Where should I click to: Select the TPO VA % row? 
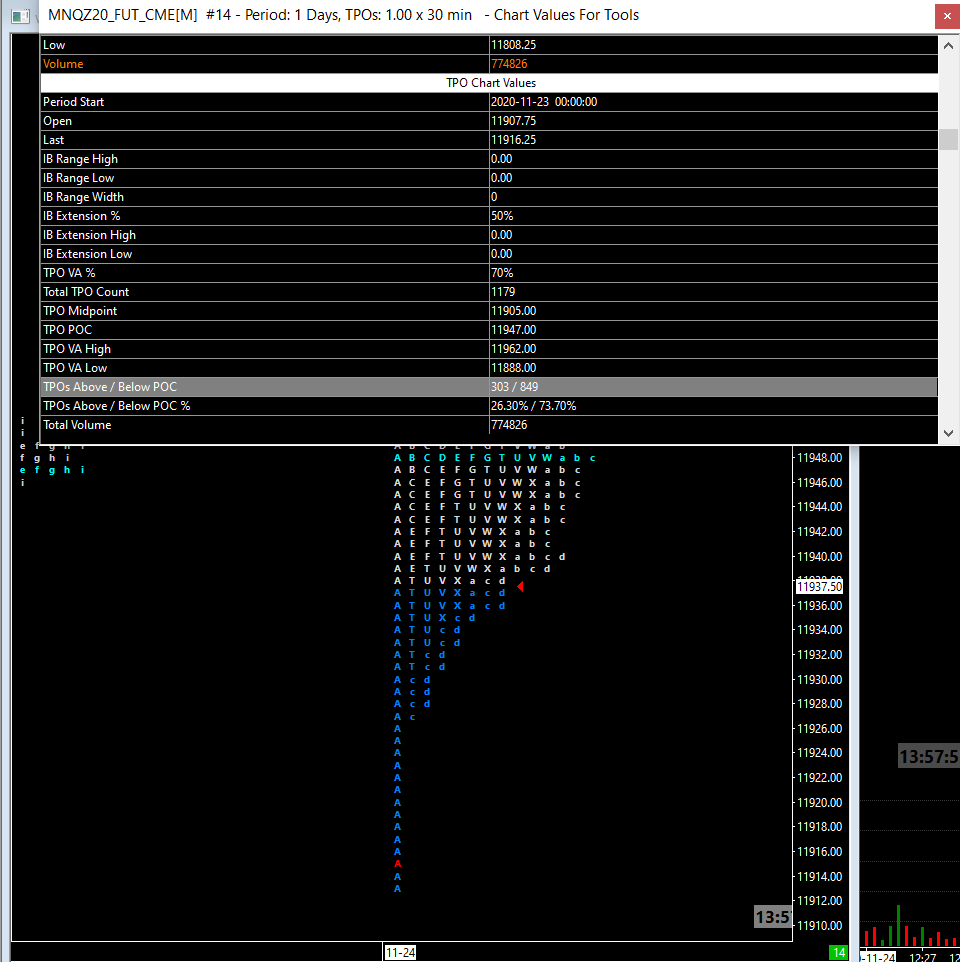tap(489, 273)
